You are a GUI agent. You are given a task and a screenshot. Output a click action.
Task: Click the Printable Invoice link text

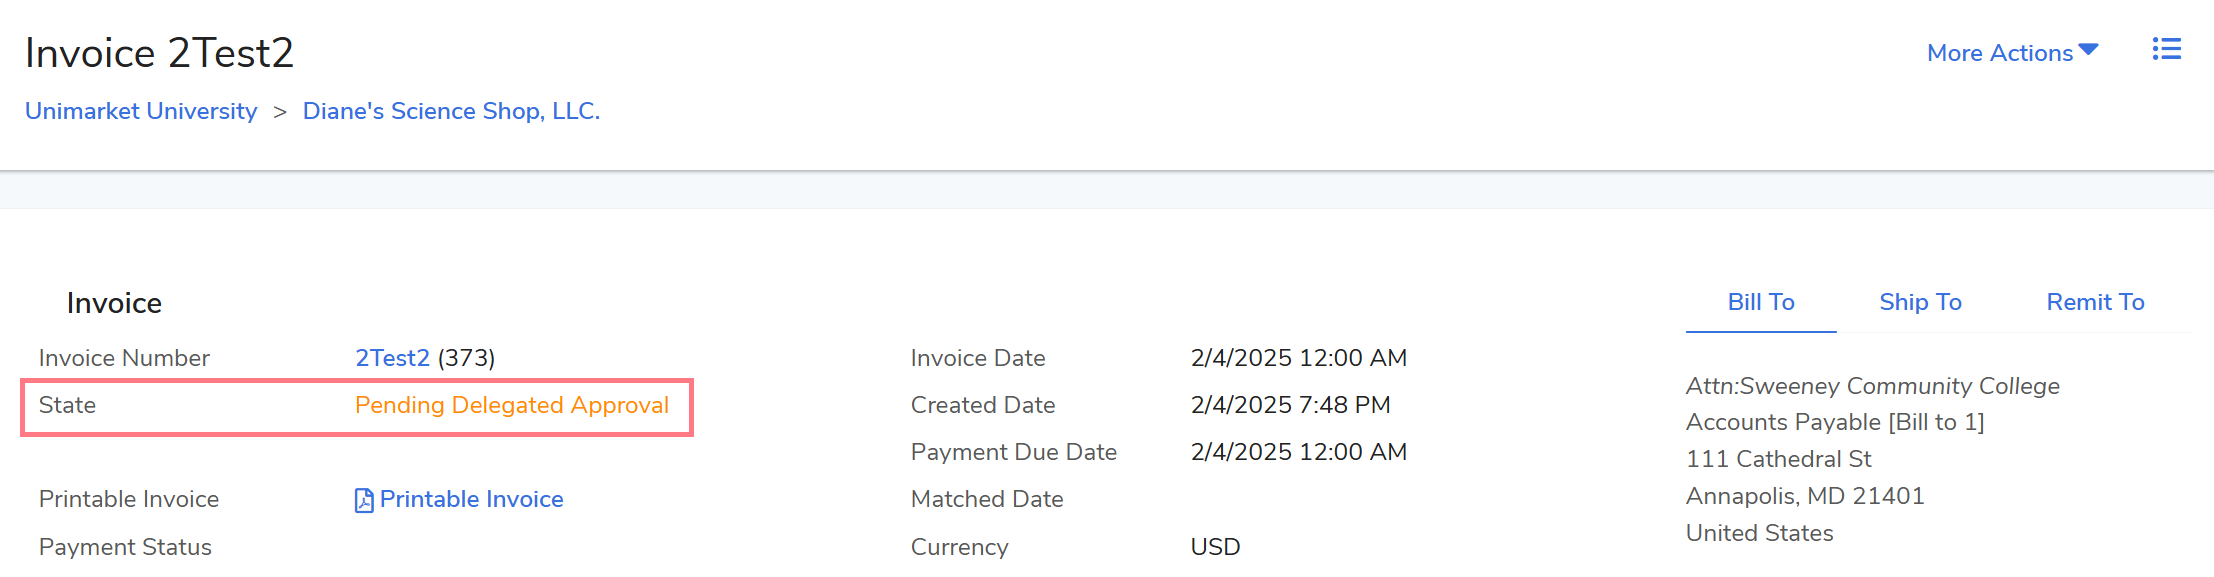pos(471,499)
